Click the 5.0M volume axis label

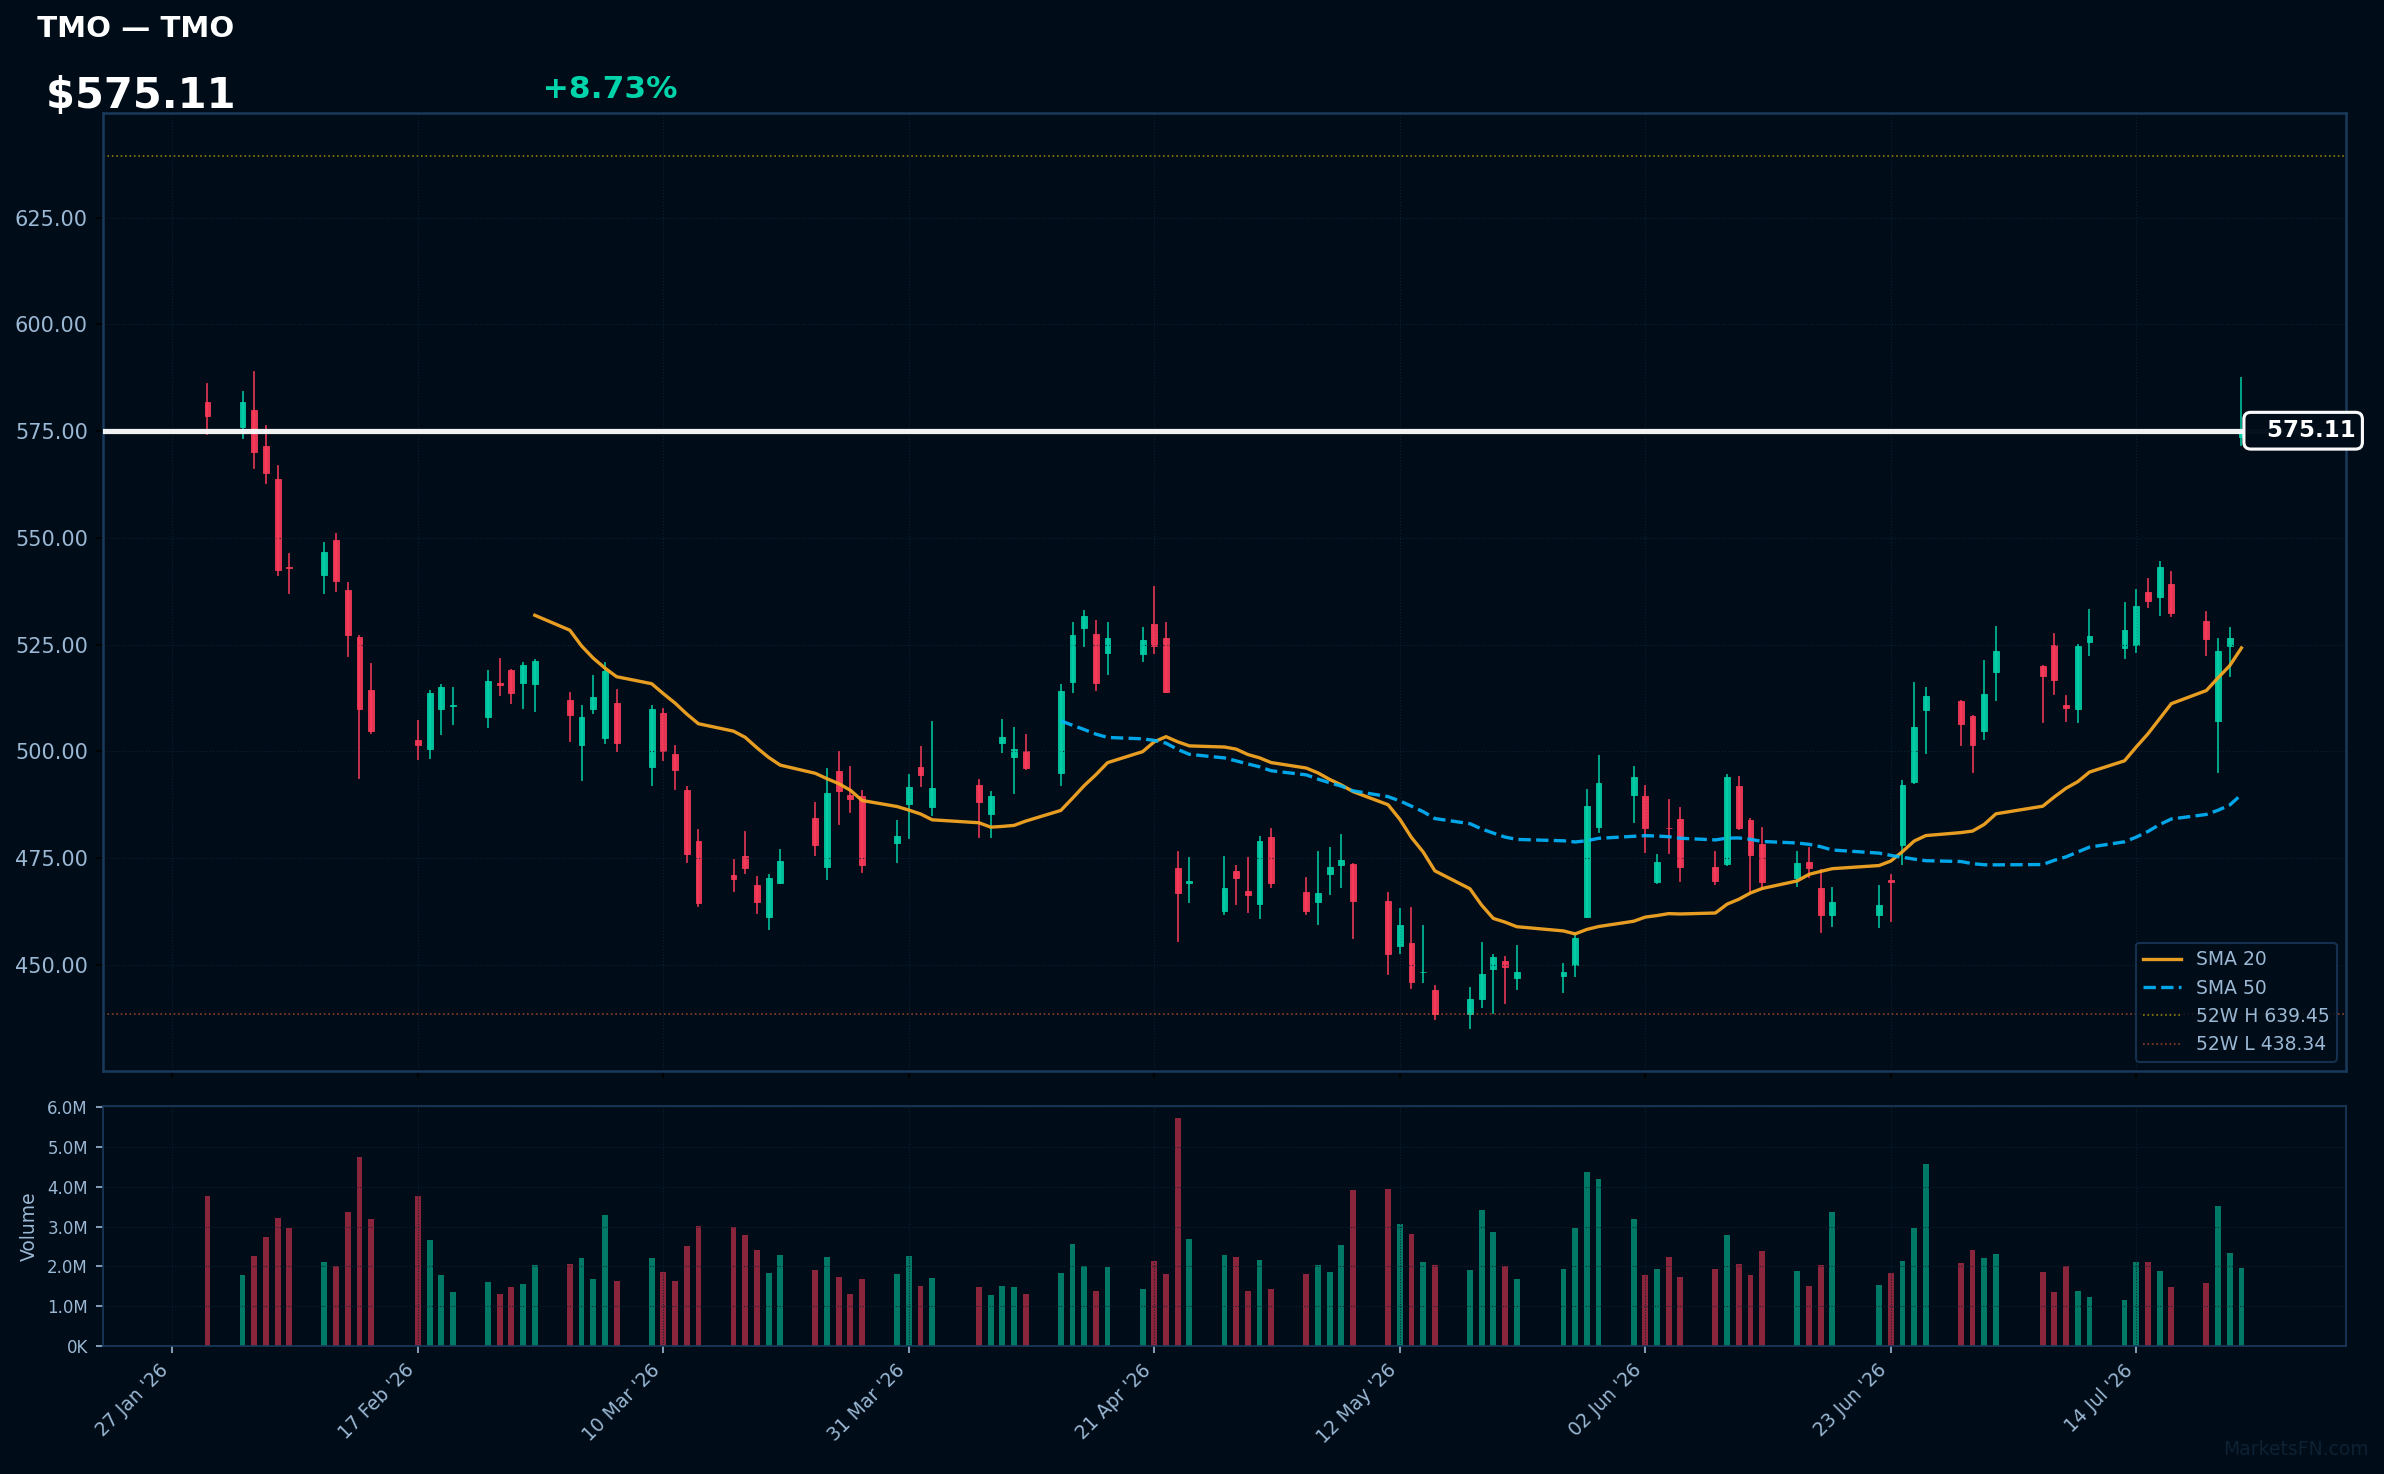(x=67, y=1148)
